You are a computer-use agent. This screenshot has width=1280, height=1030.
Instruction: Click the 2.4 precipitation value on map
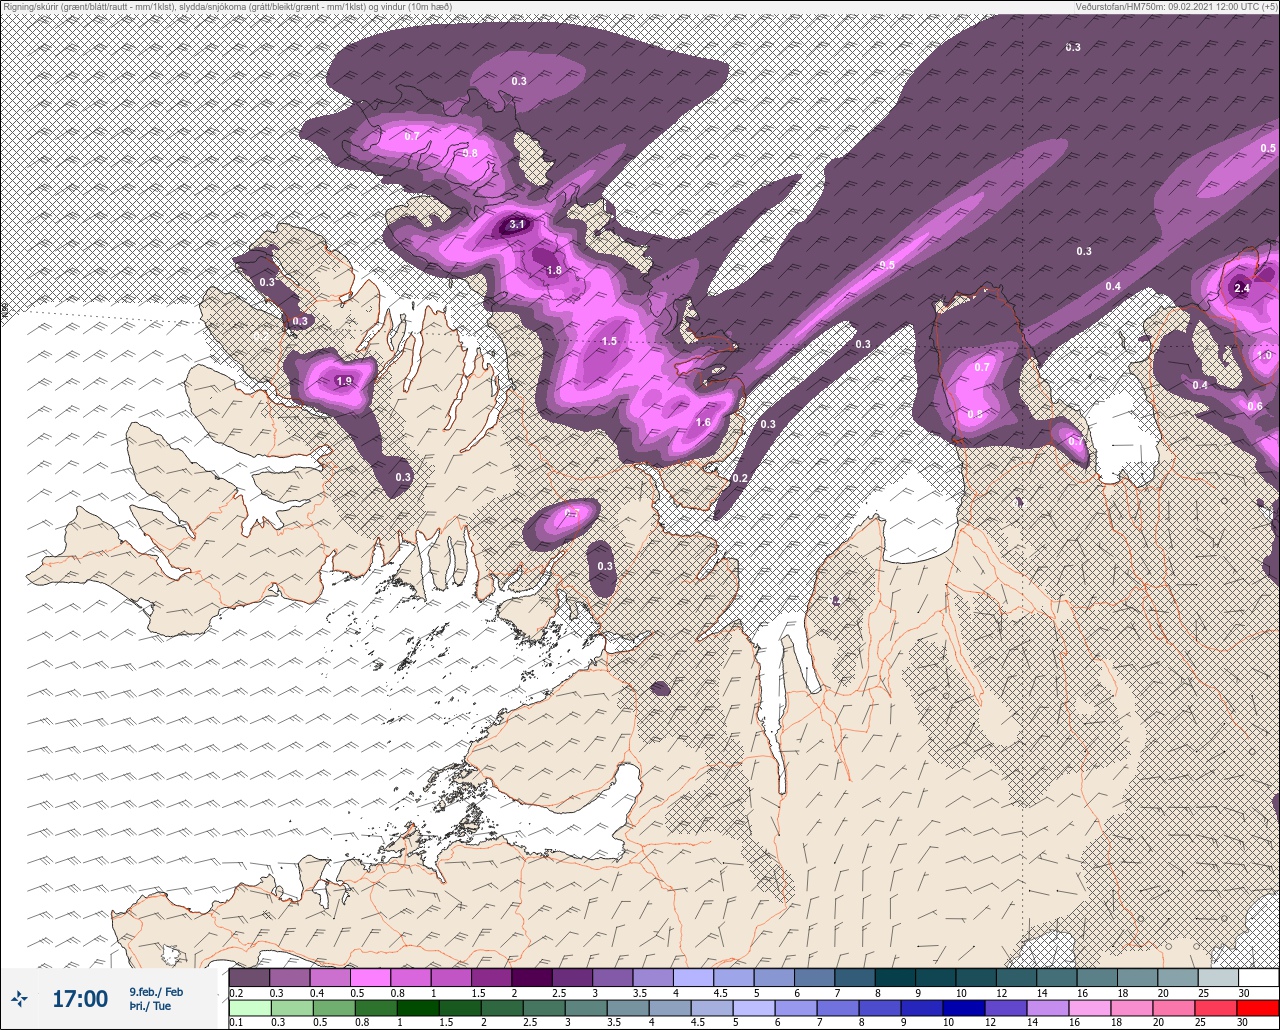(x=1242, y=289)
